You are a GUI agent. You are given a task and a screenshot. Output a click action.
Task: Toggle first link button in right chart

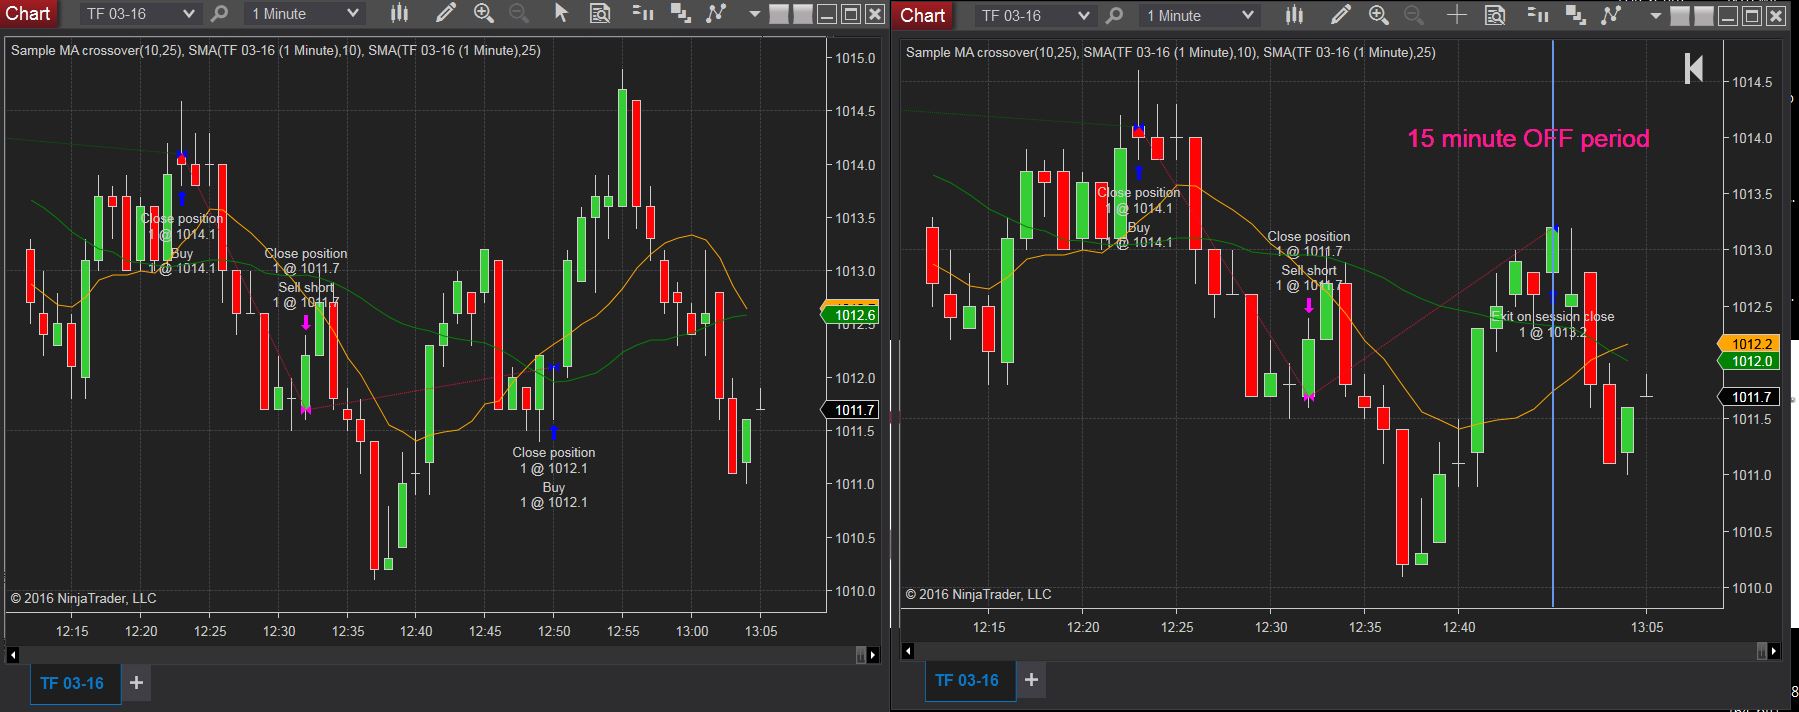click(1680, 16)
